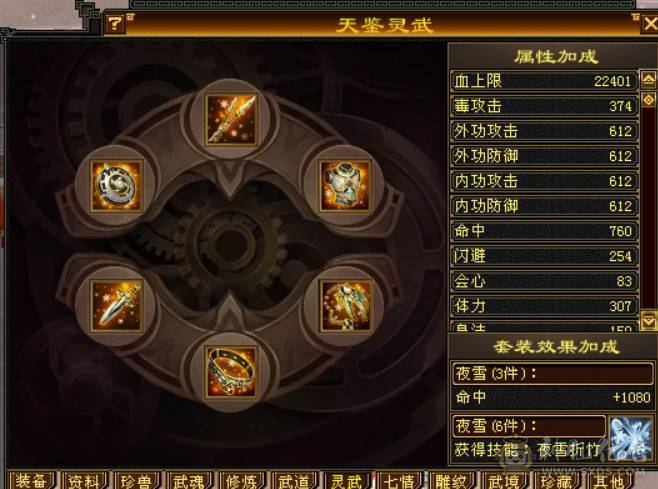Viewport: 658px width, 489px height.
Task: Switch to the 武魂 tab
Action: pyautogui.click(x=188, y=481)
